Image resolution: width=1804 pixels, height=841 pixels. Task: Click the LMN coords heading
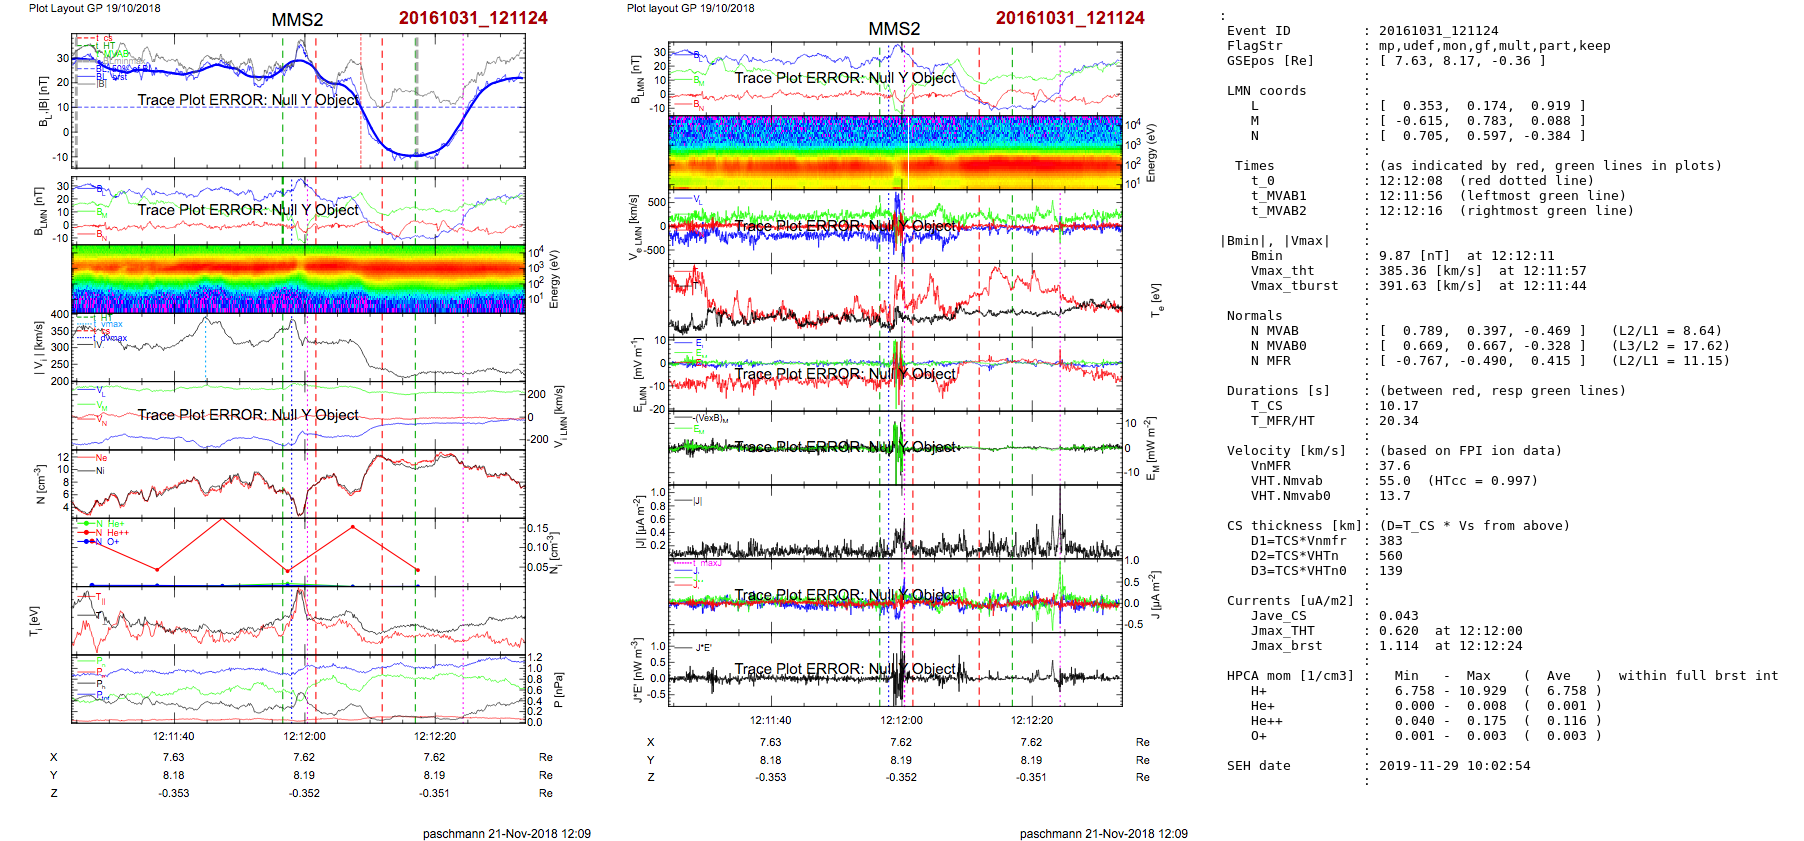(1266, 91)
